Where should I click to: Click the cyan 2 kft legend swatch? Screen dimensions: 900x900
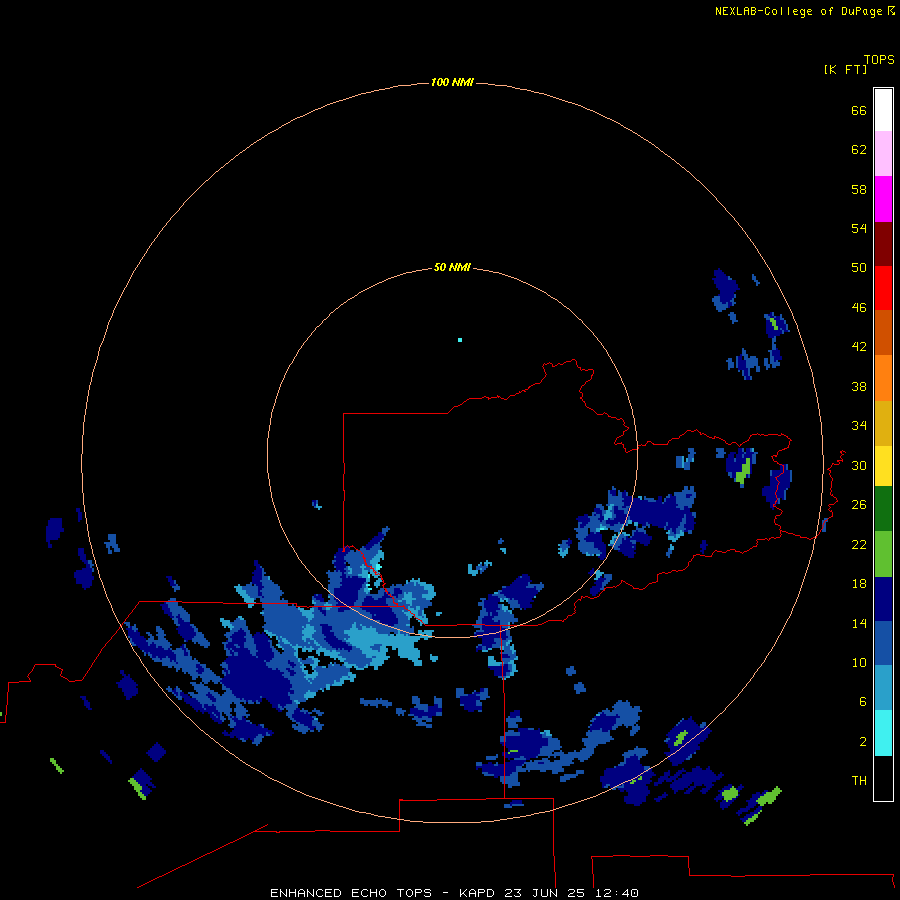[x=883, y=733]
